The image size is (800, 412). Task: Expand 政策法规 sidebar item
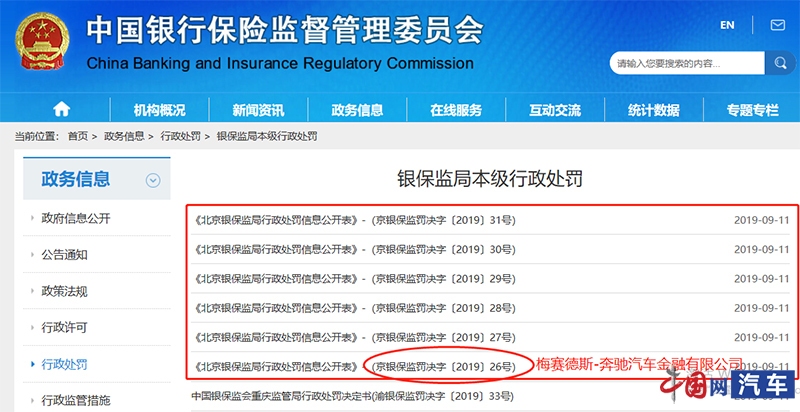[65, 291]
